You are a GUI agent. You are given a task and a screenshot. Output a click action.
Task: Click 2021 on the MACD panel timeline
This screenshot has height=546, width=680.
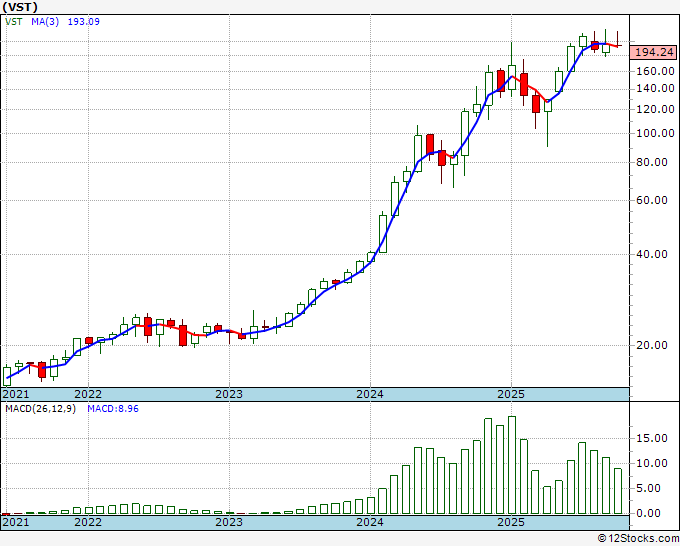[x=16, y=522]
